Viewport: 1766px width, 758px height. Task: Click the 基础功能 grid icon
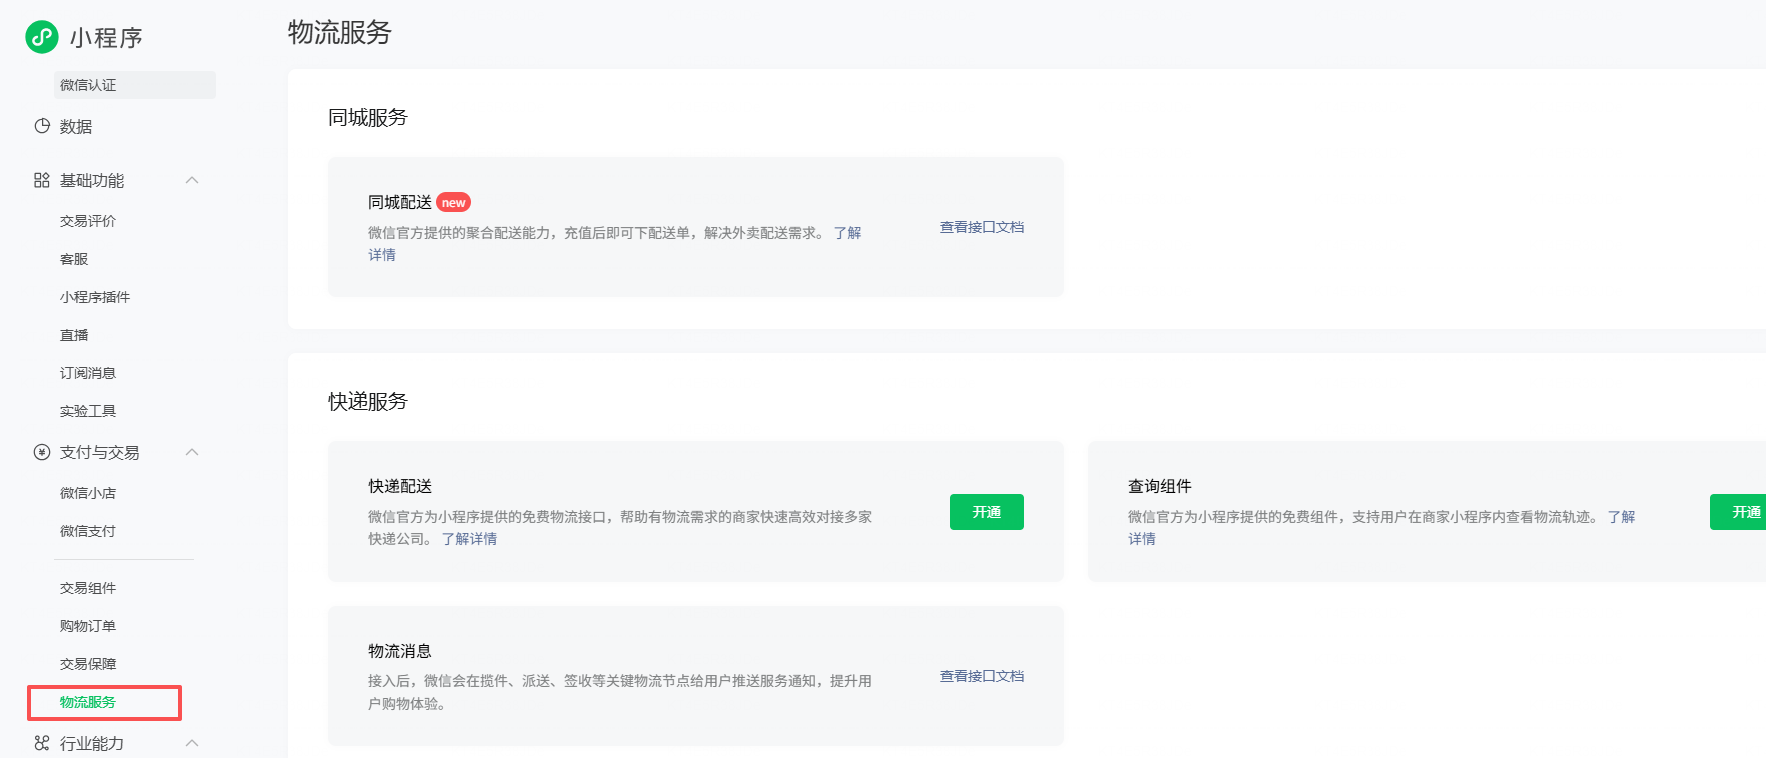42,180
